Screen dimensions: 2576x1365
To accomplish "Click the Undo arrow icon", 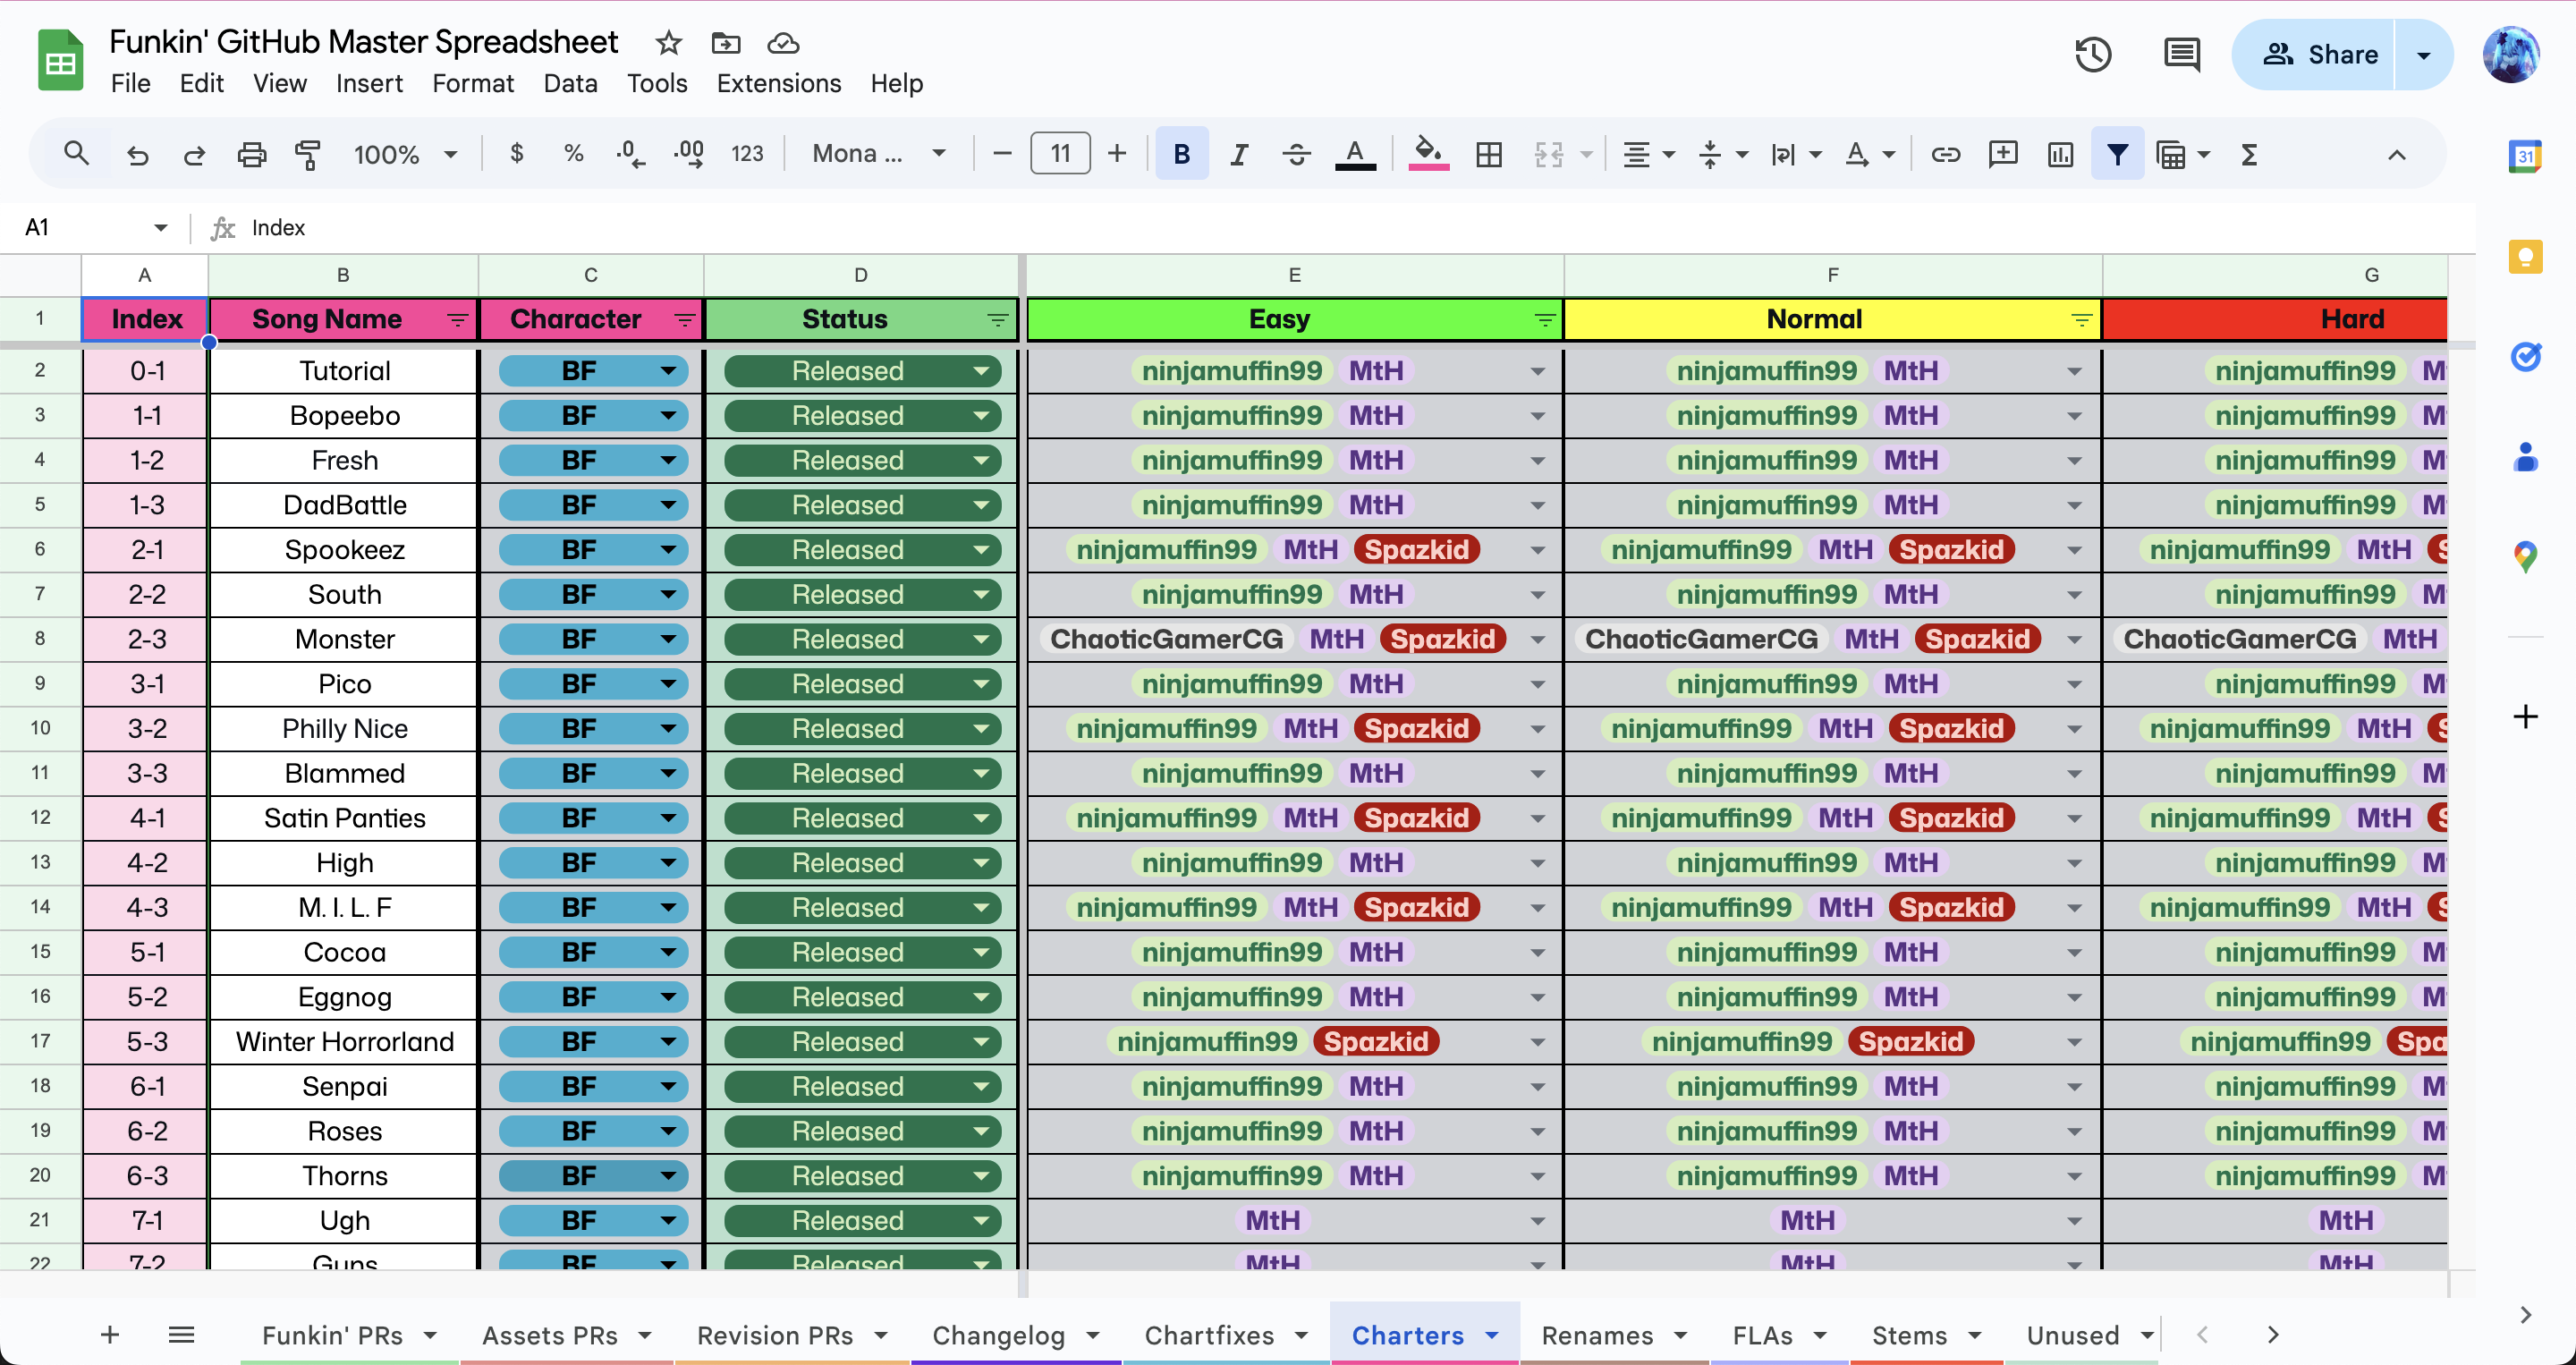I will click(x=137, y=154).
